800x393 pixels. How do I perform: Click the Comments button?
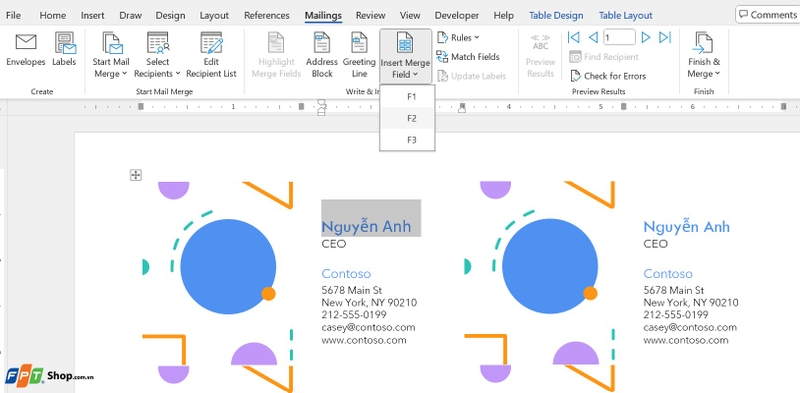(x=767, y=14)
